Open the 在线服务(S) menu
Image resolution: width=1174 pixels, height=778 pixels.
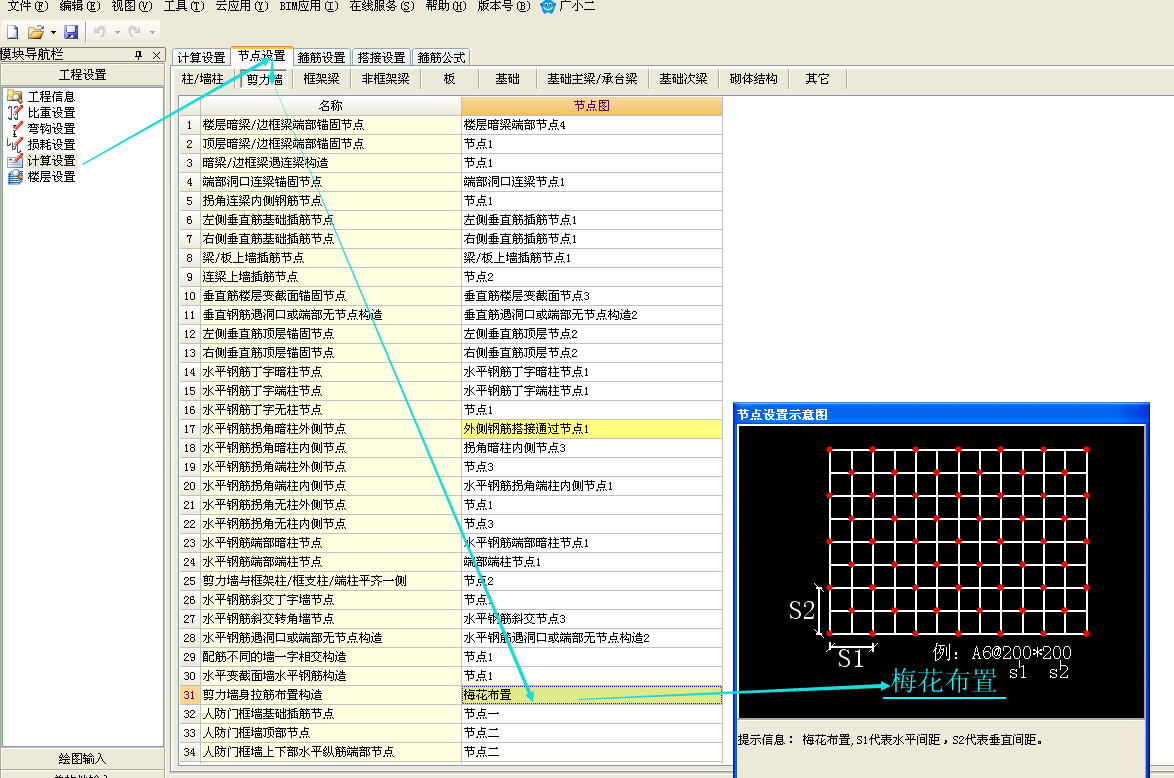382,6
